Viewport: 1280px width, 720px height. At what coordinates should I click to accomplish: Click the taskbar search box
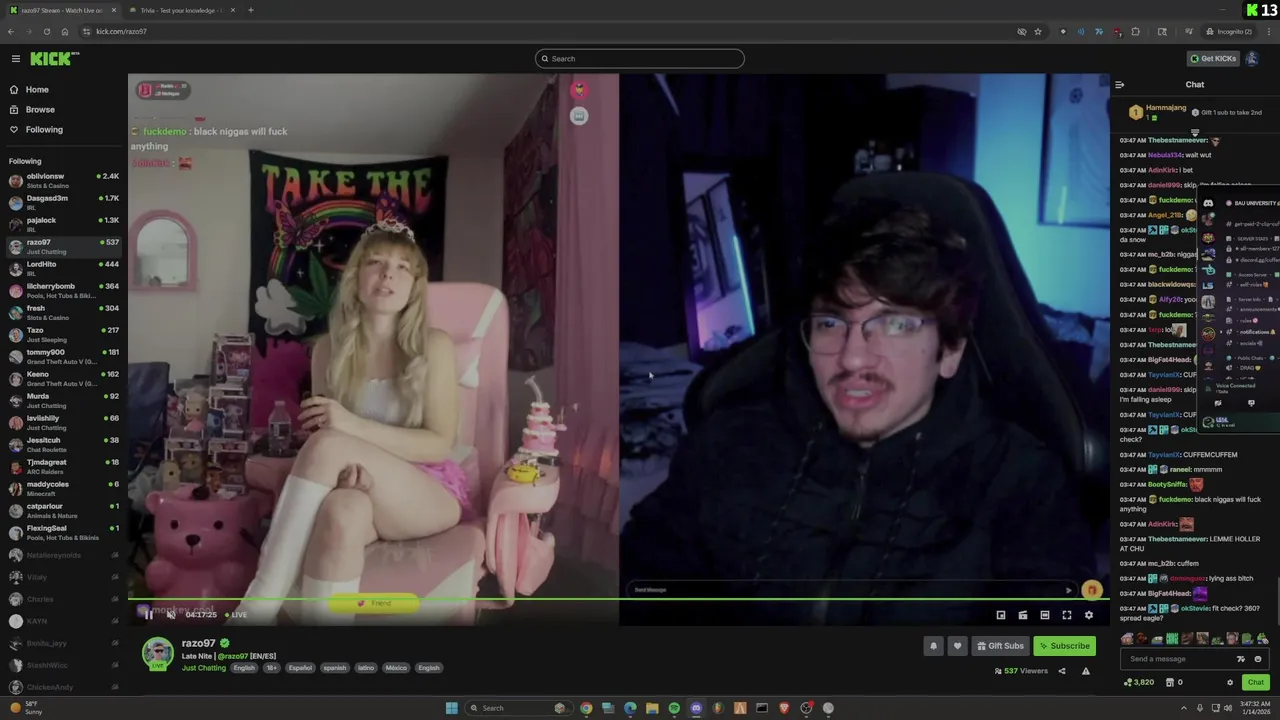pyautogui.click(x=519, y=708)
